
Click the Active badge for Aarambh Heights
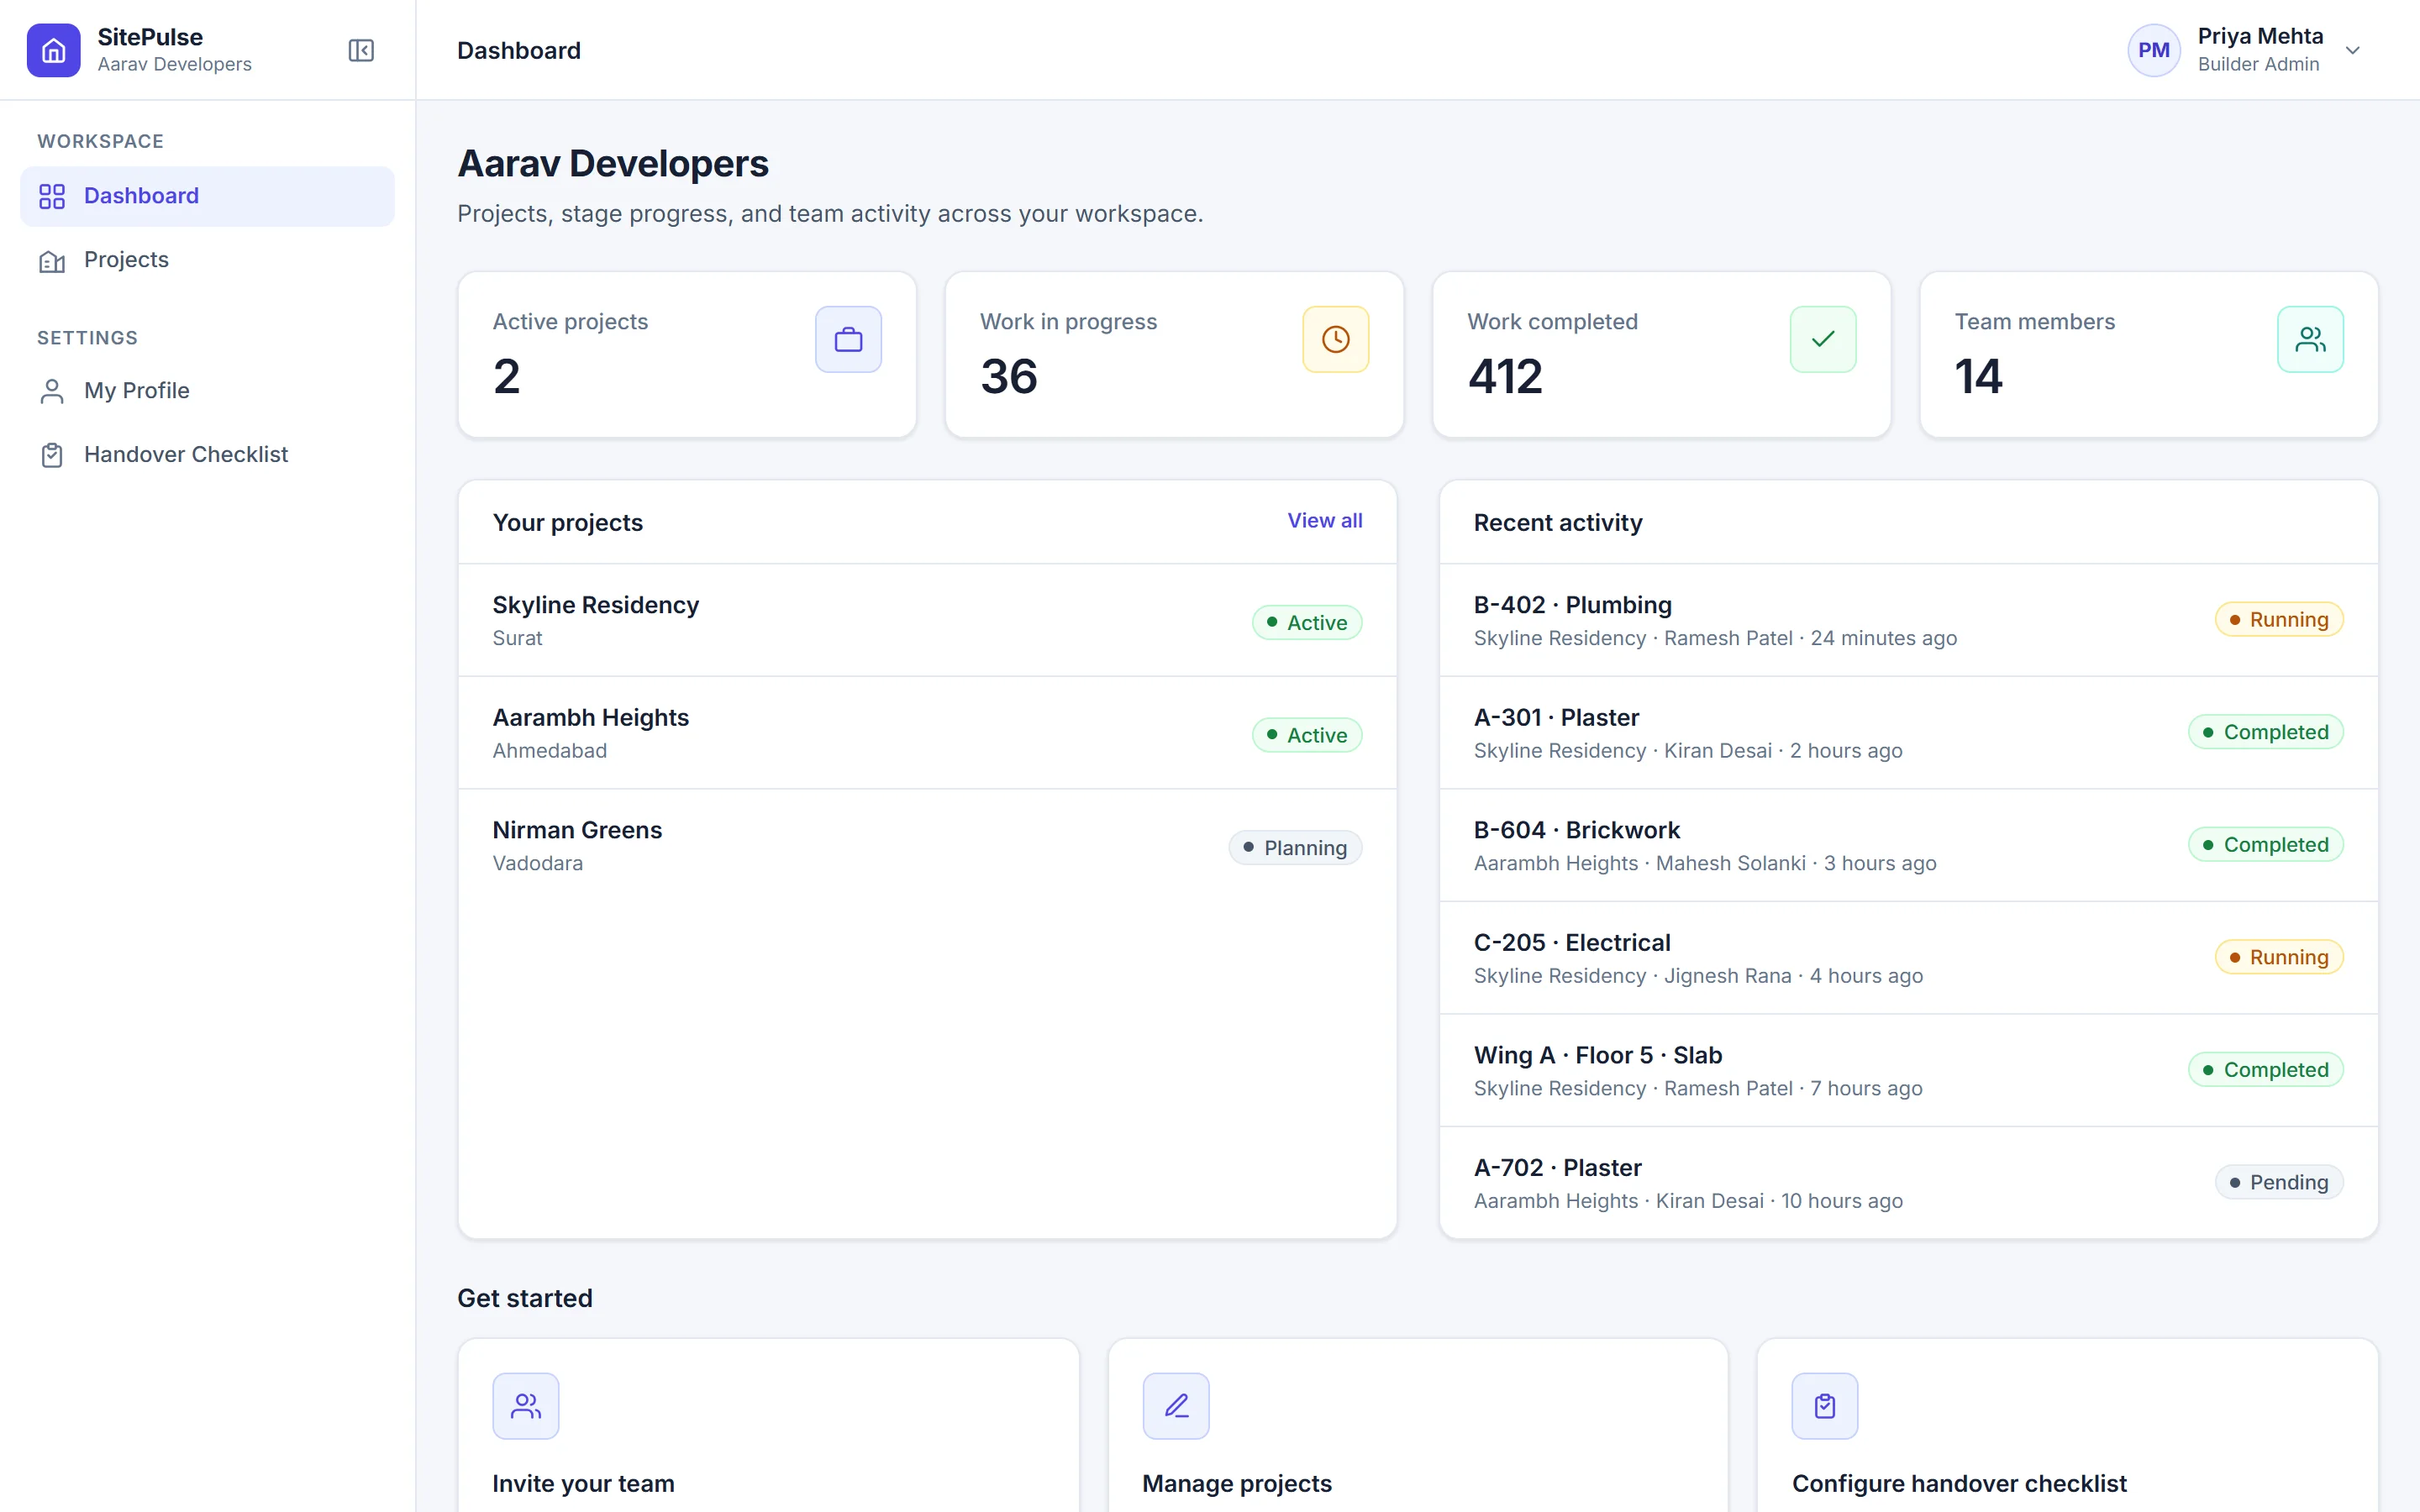pos(1307,735)
